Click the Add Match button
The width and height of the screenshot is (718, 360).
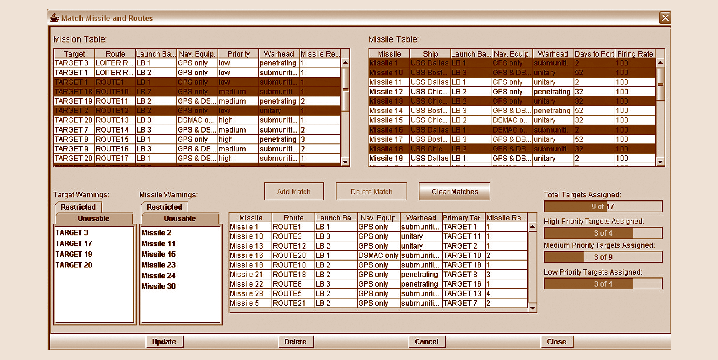294,191
